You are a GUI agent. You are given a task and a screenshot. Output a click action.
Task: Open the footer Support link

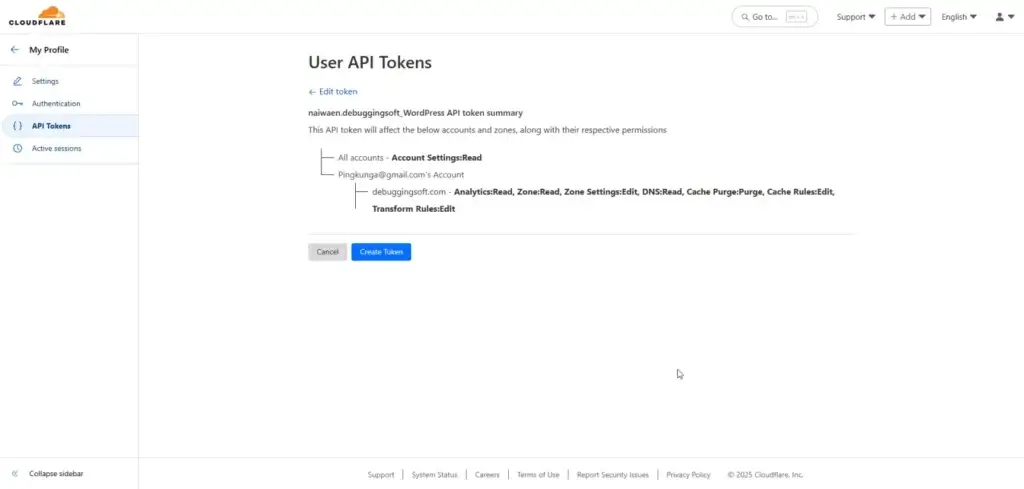pyautogui.click(x=381, y=475)
